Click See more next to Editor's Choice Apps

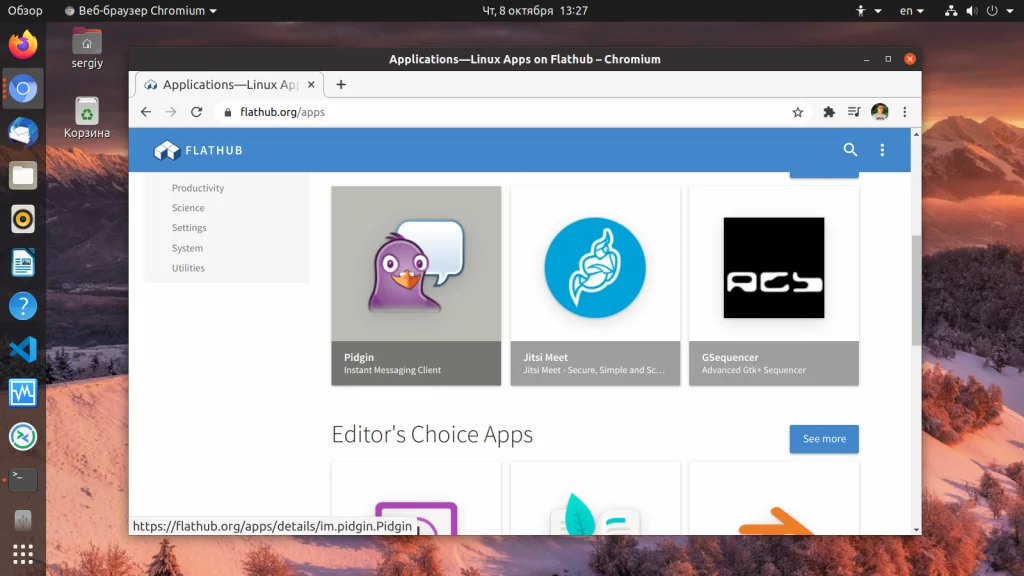click(x=824, y=439)
